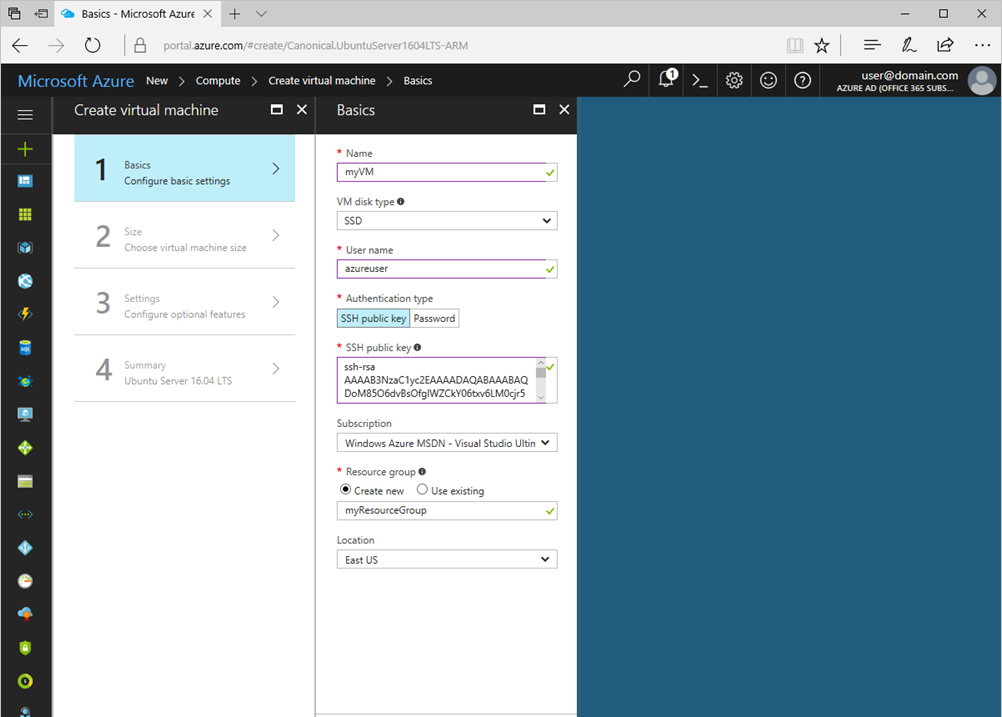Open portal settings gear
The image size is (1002, 717).
(734, 81)
